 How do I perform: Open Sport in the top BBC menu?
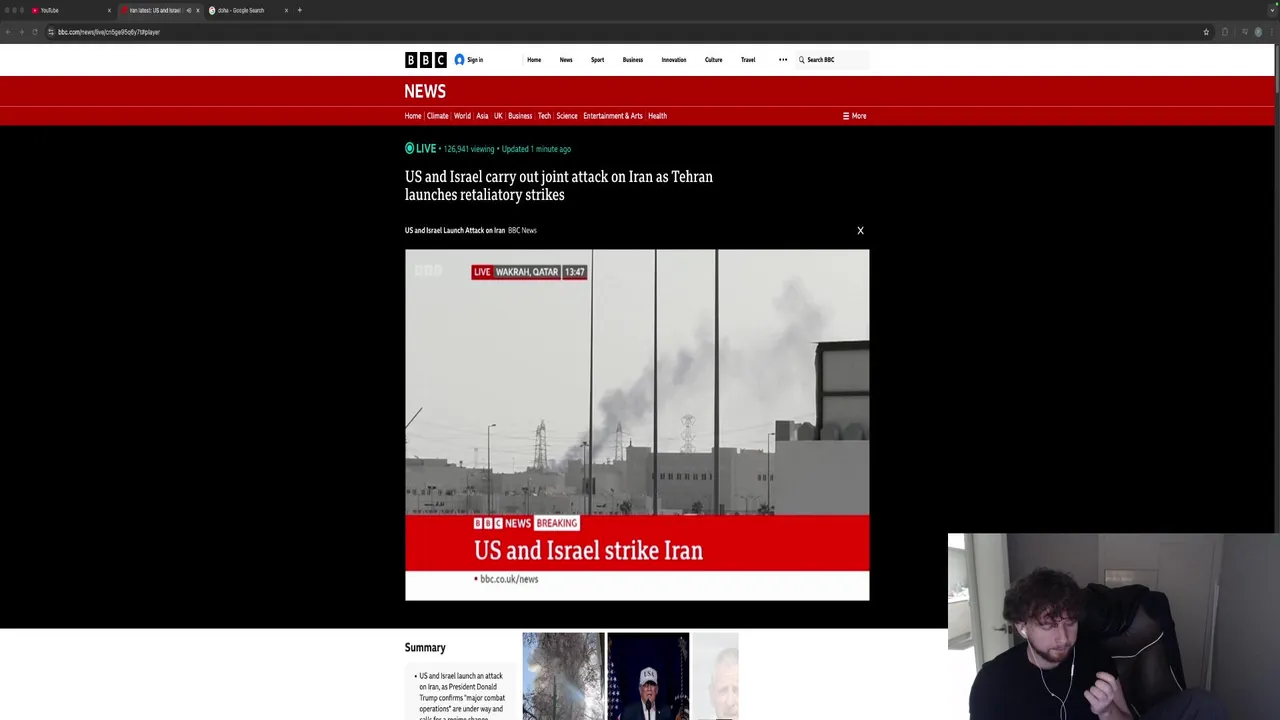pyautogui.click(x=597, y=60)
